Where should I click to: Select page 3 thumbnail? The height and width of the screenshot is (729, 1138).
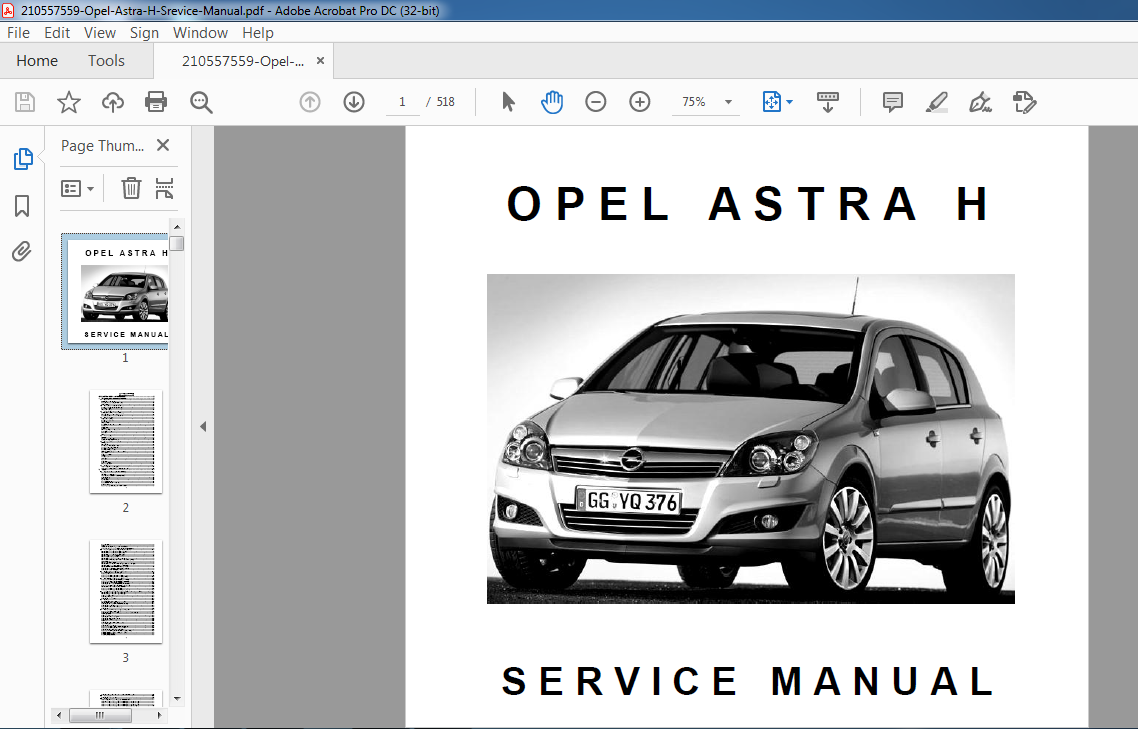(x=126, y=591)
